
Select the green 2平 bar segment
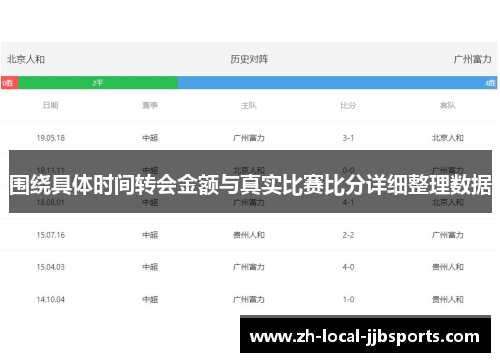click(98, 83)
